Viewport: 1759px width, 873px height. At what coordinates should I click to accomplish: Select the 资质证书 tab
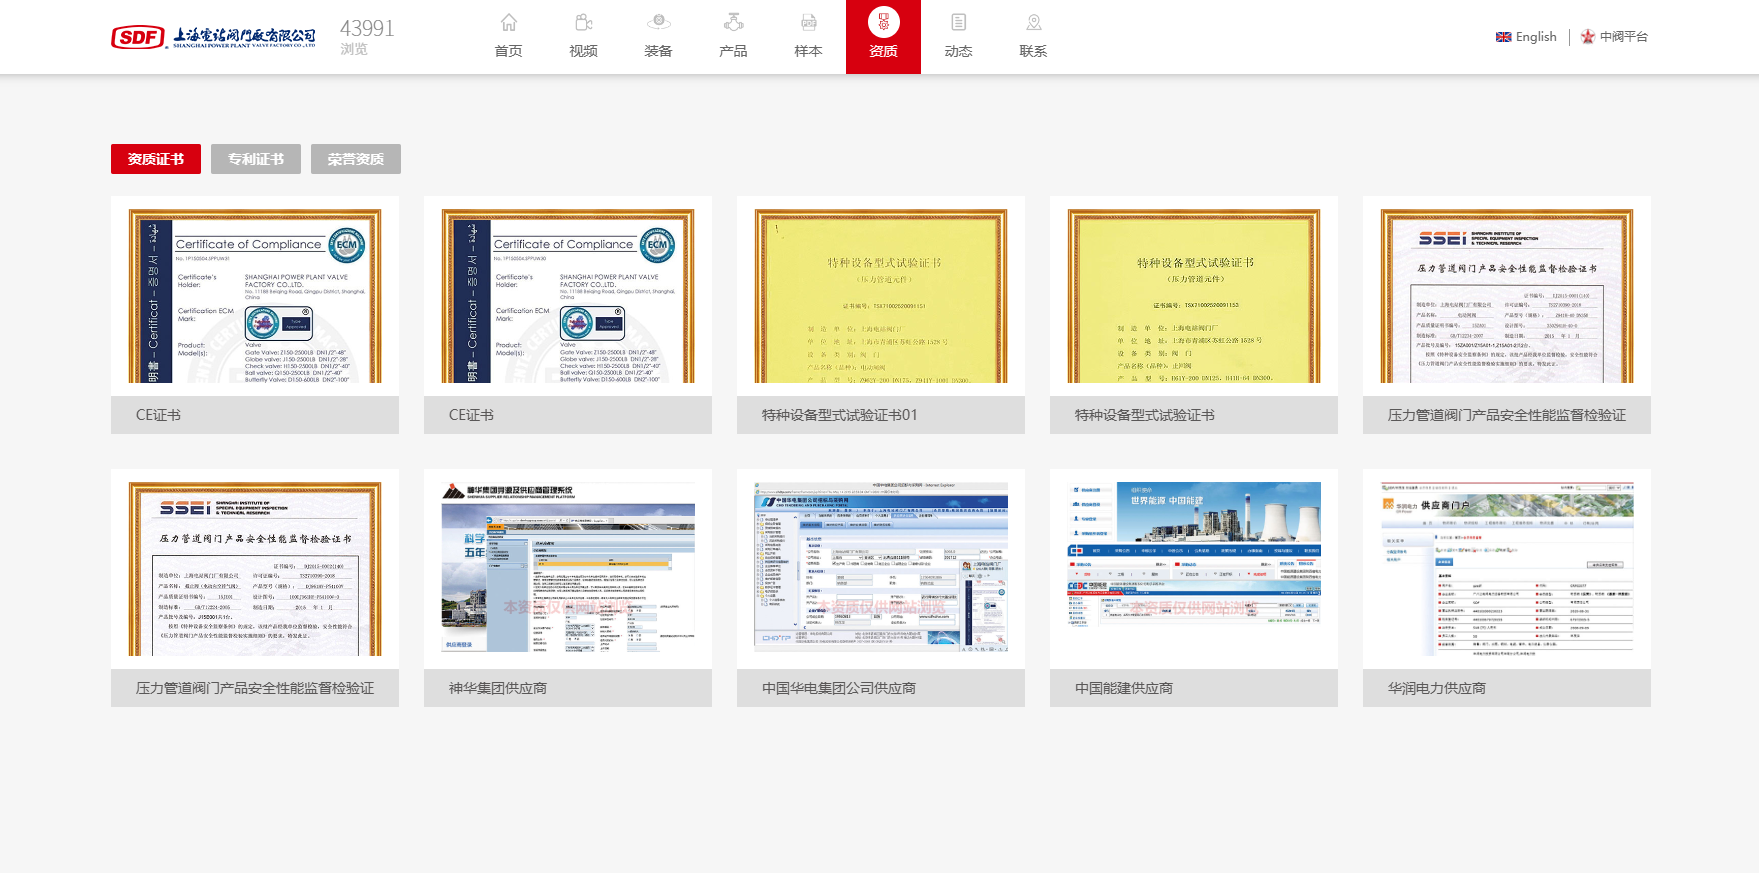156,159
